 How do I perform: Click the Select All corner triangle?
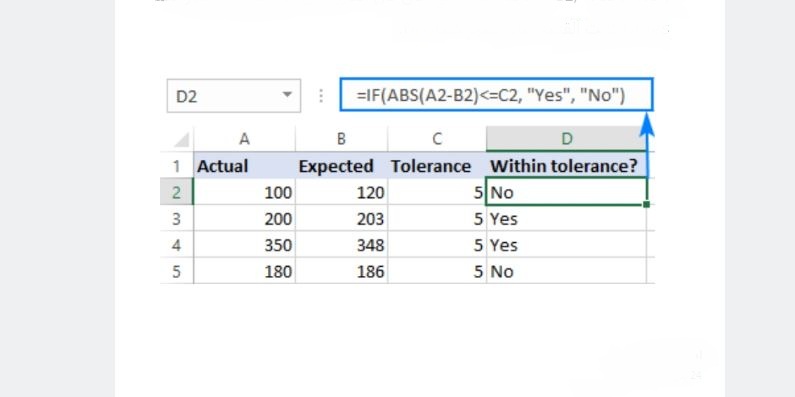(182, 139)
